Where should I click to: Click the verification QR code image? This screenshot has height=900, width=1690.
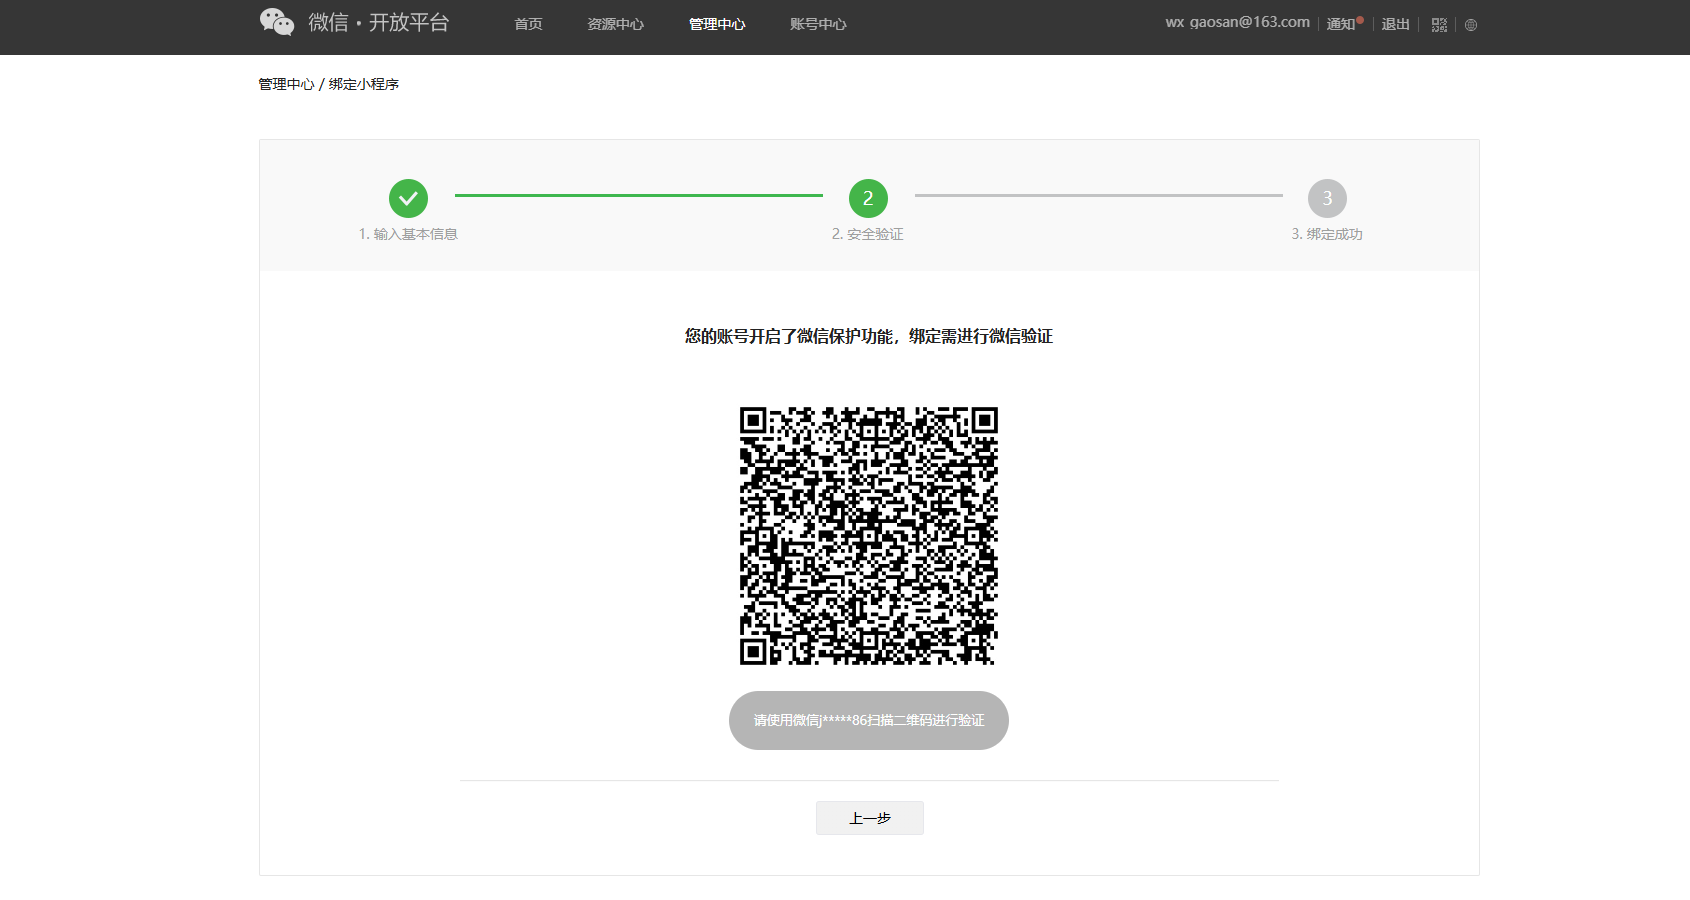868,536
